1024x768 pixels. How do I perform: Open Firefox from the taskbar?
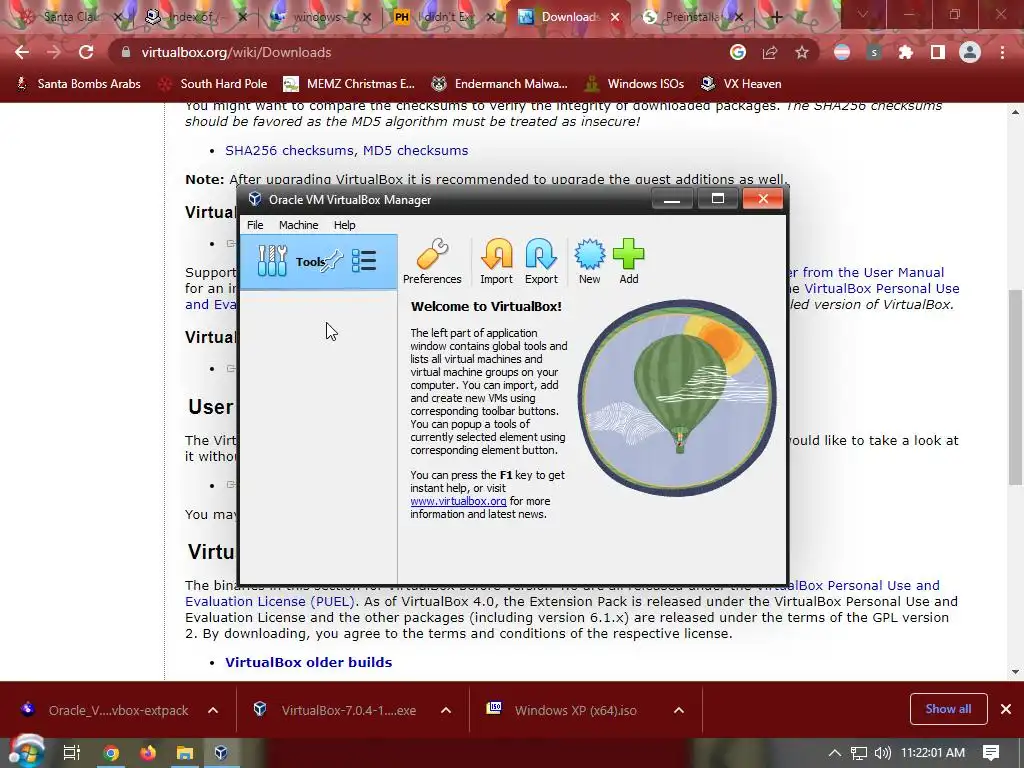(148, 753)
